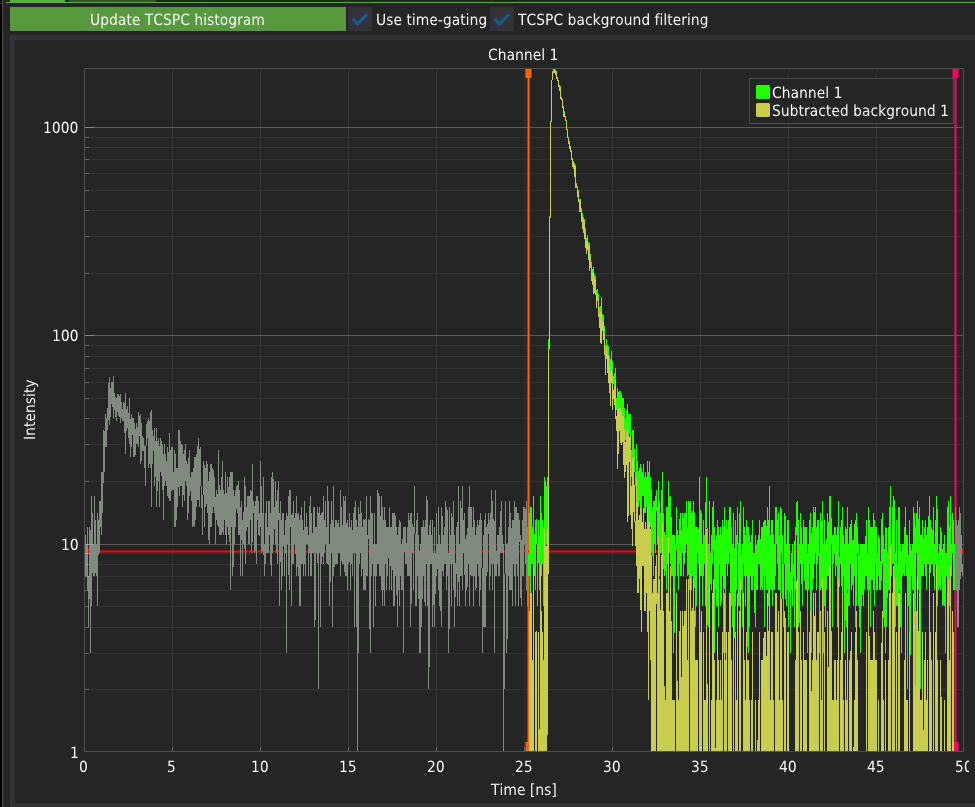Viewport: 975px width, 807px height.
Task: Click the 25 tick on the time axis
Action: [x=524, y=767]
